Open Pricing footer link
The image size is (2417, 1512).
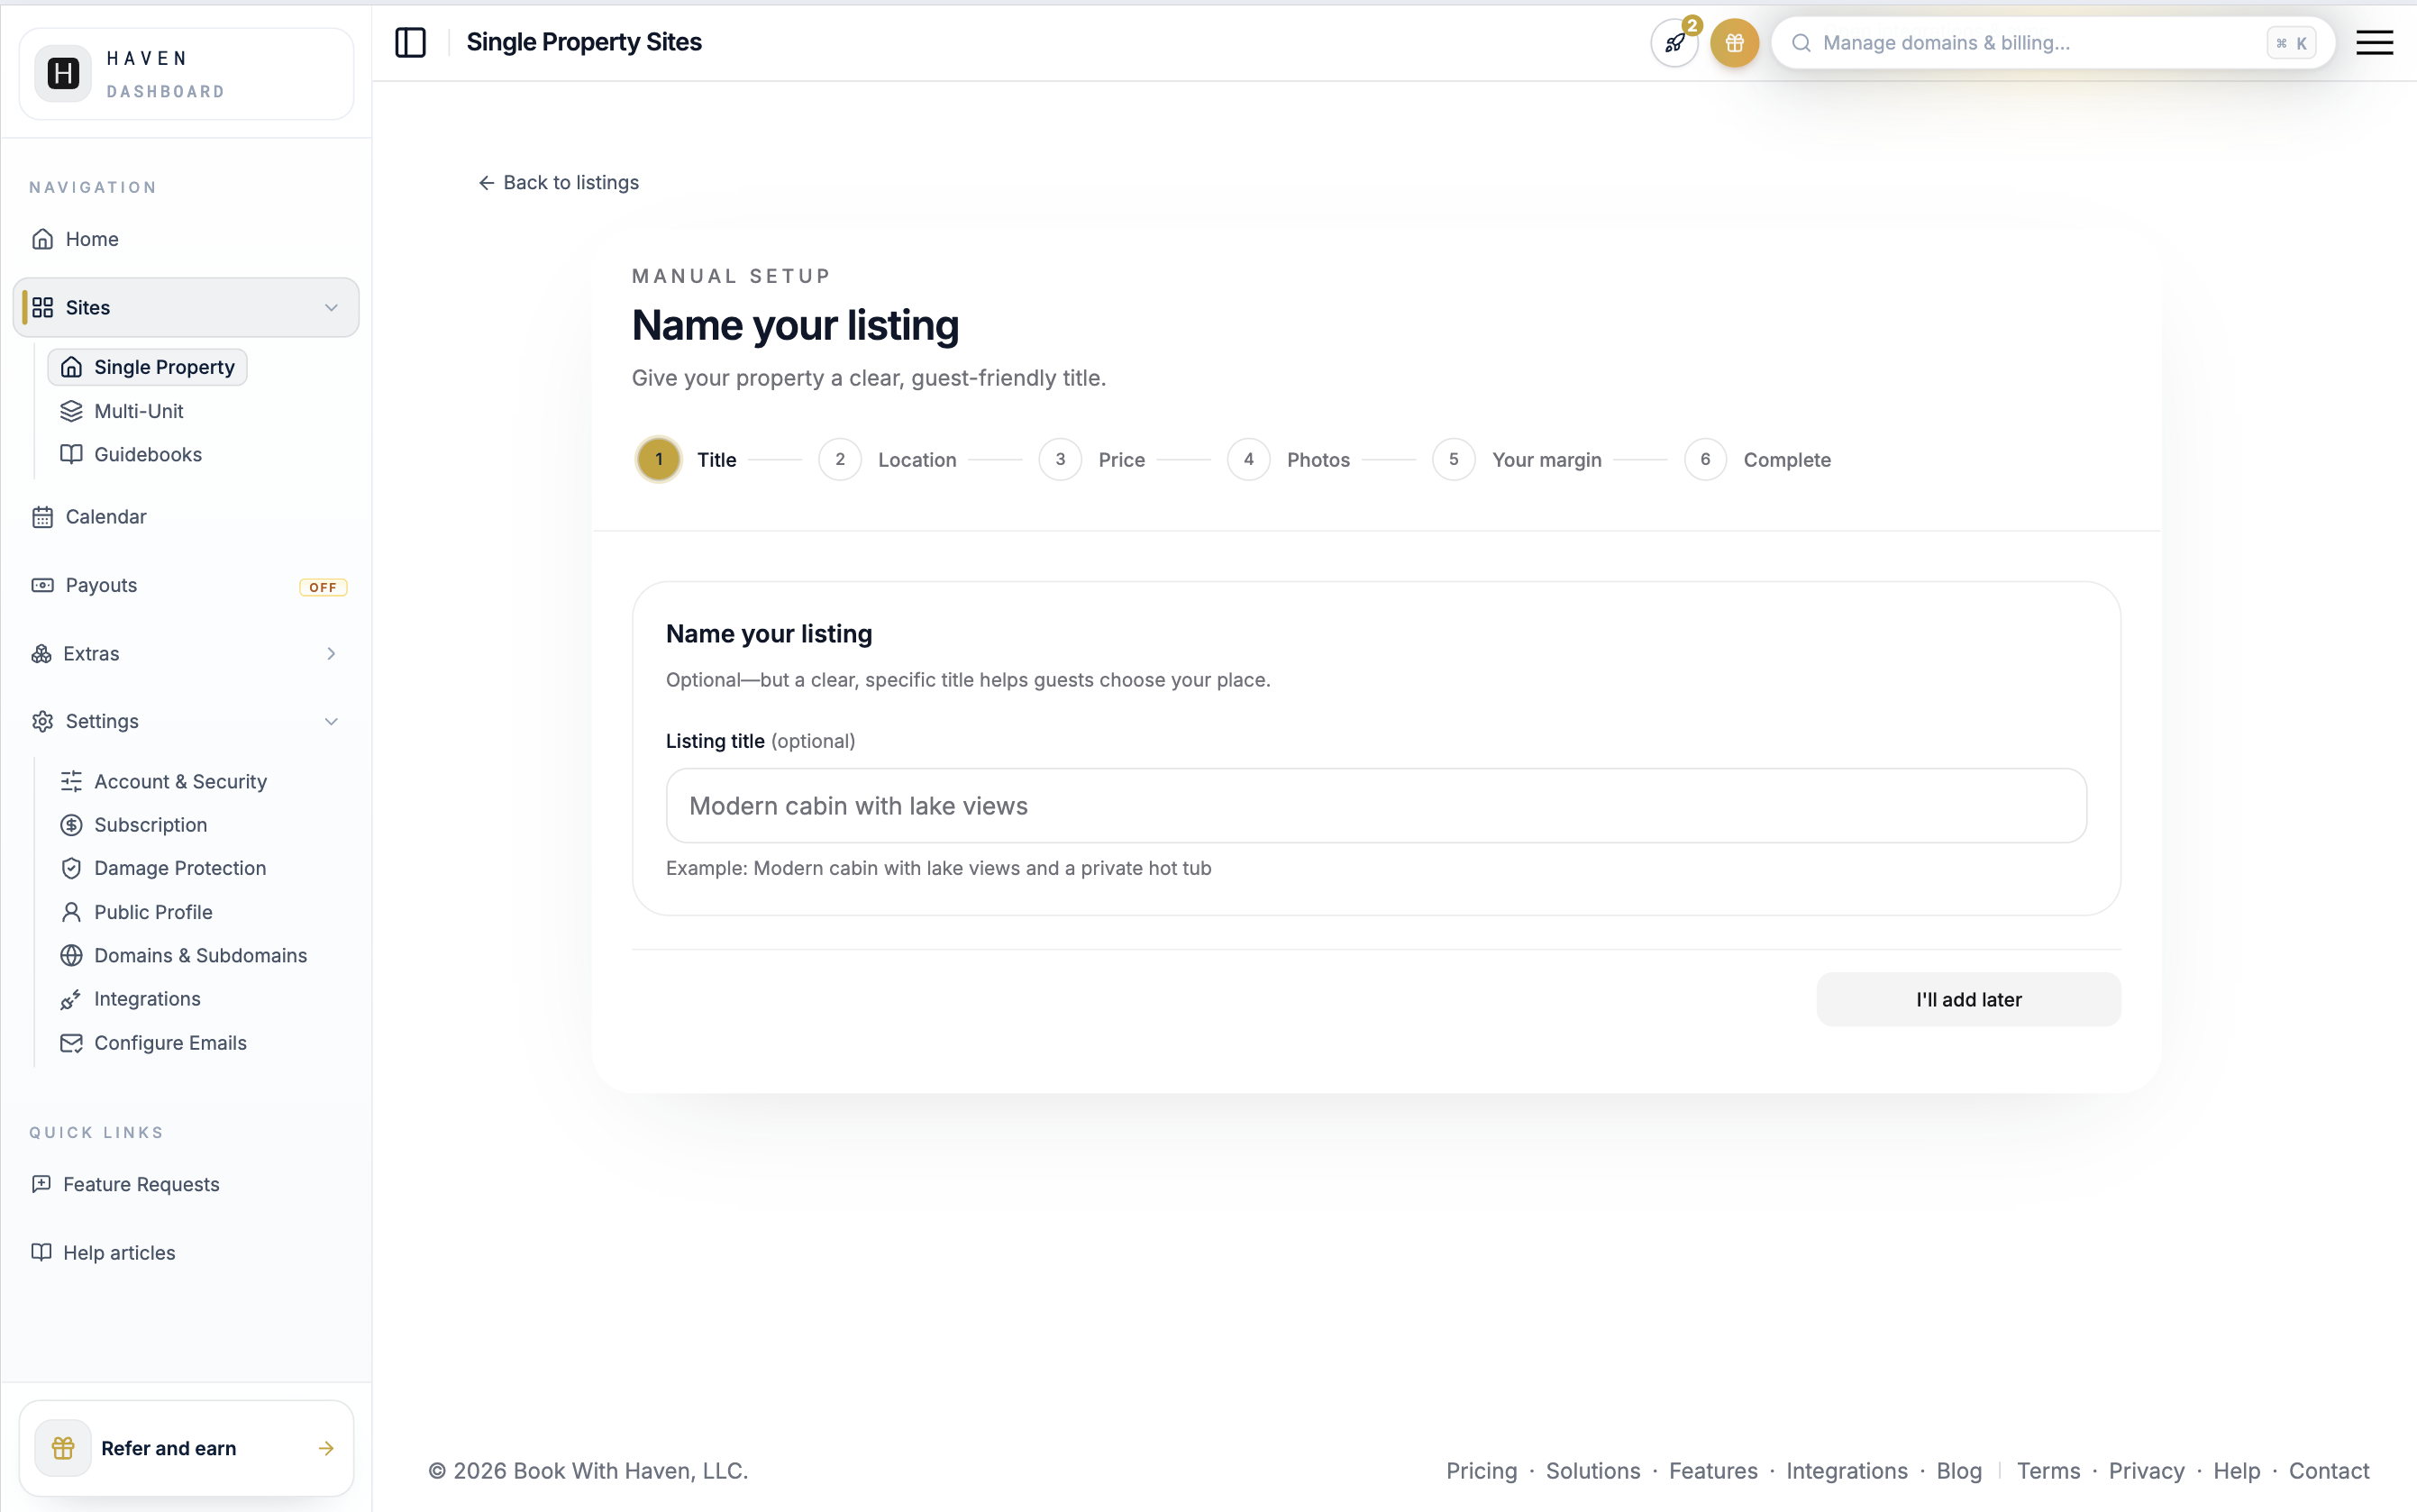coord(1481,1471)
